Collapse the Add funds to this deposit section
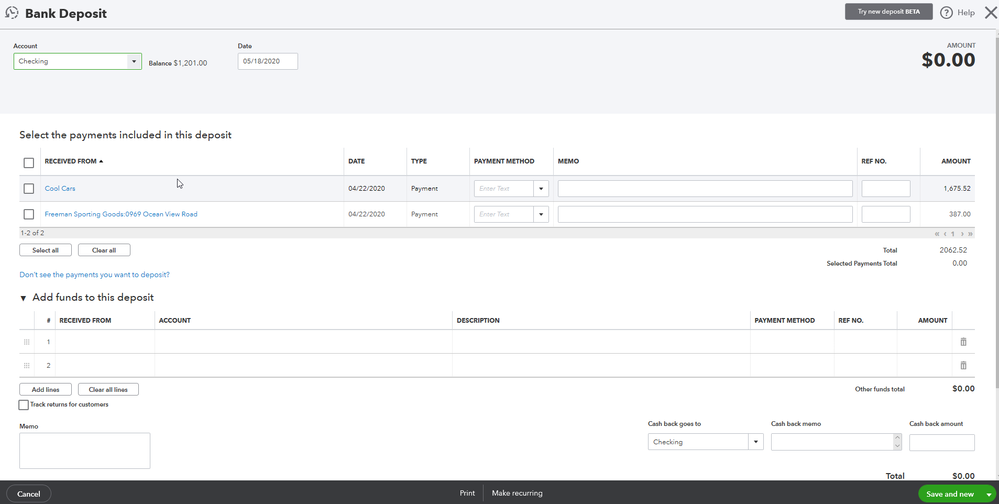Image resolution: width=999 pixels, height=504 pixels. point(24,298)
